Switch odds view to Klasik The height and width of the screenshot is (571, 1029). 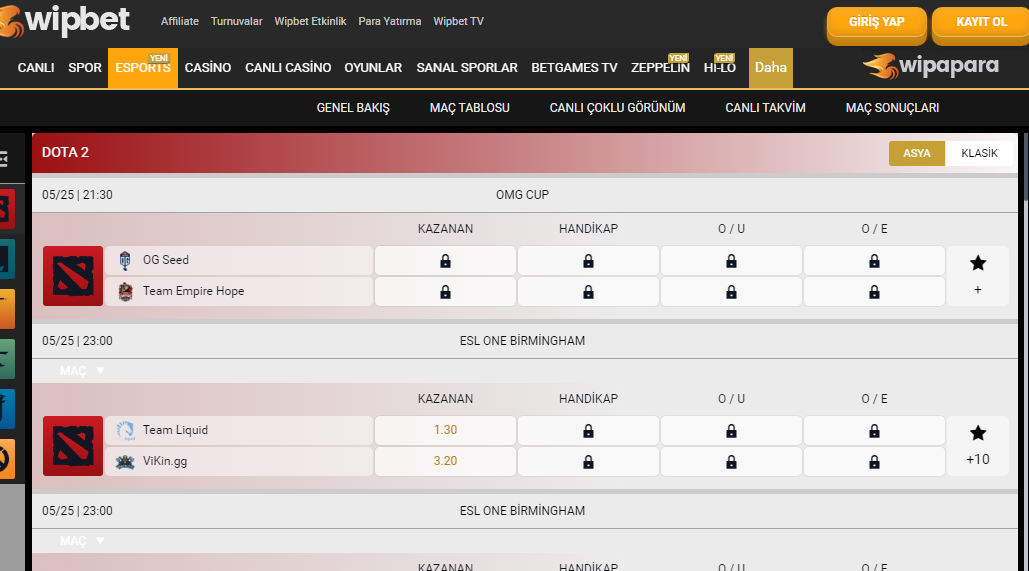pyautogui.click(x=979, y=153)
